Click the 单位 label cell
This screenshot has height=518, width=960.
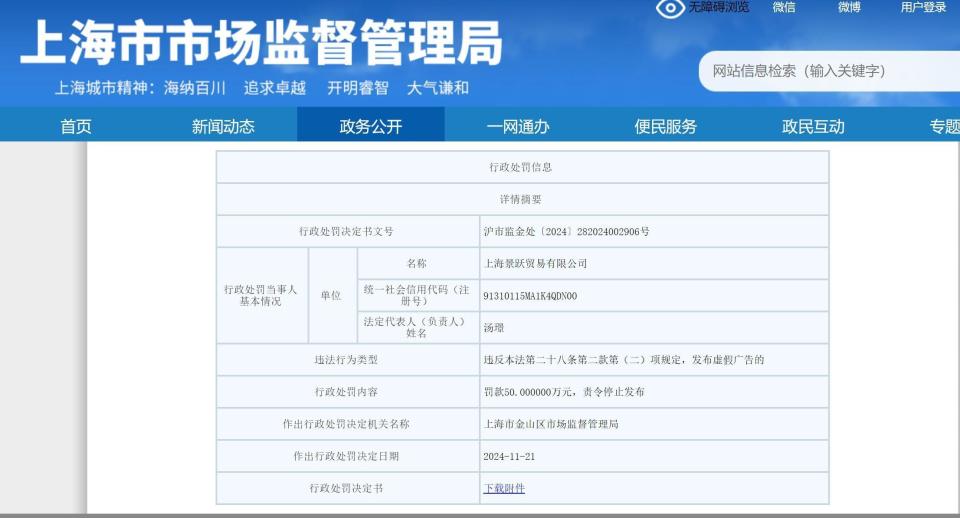[x=331, y=295]
